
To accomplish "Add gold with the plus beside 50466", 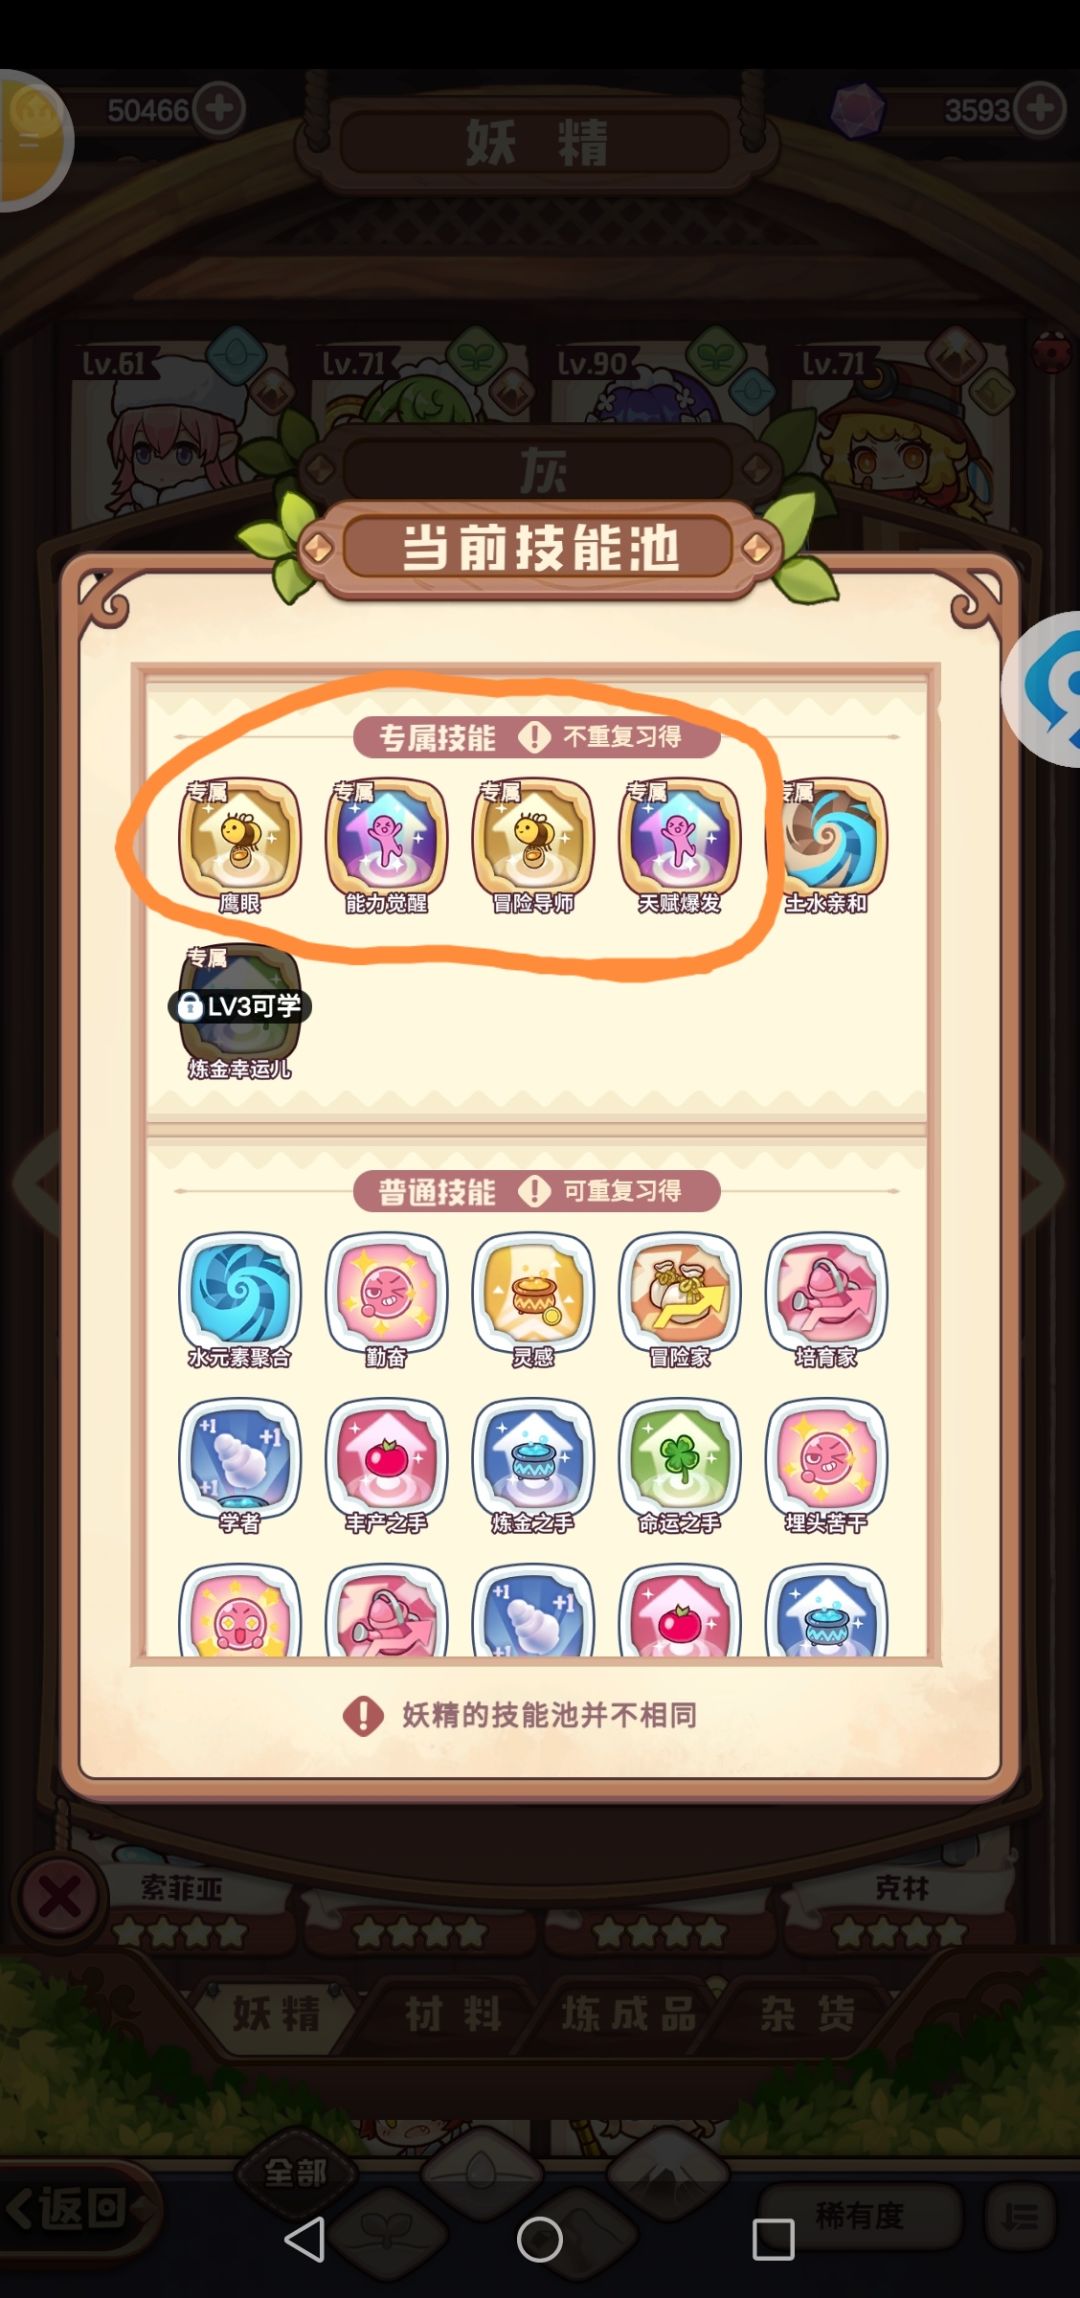I will [219, 108].
